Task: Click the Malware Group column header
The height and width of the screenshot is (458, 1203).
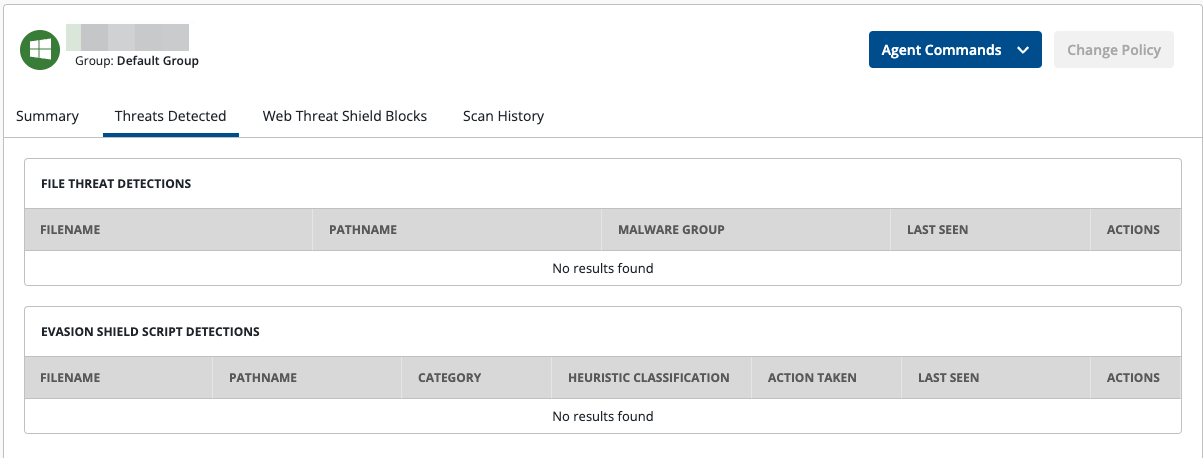Action: [671, 230]
